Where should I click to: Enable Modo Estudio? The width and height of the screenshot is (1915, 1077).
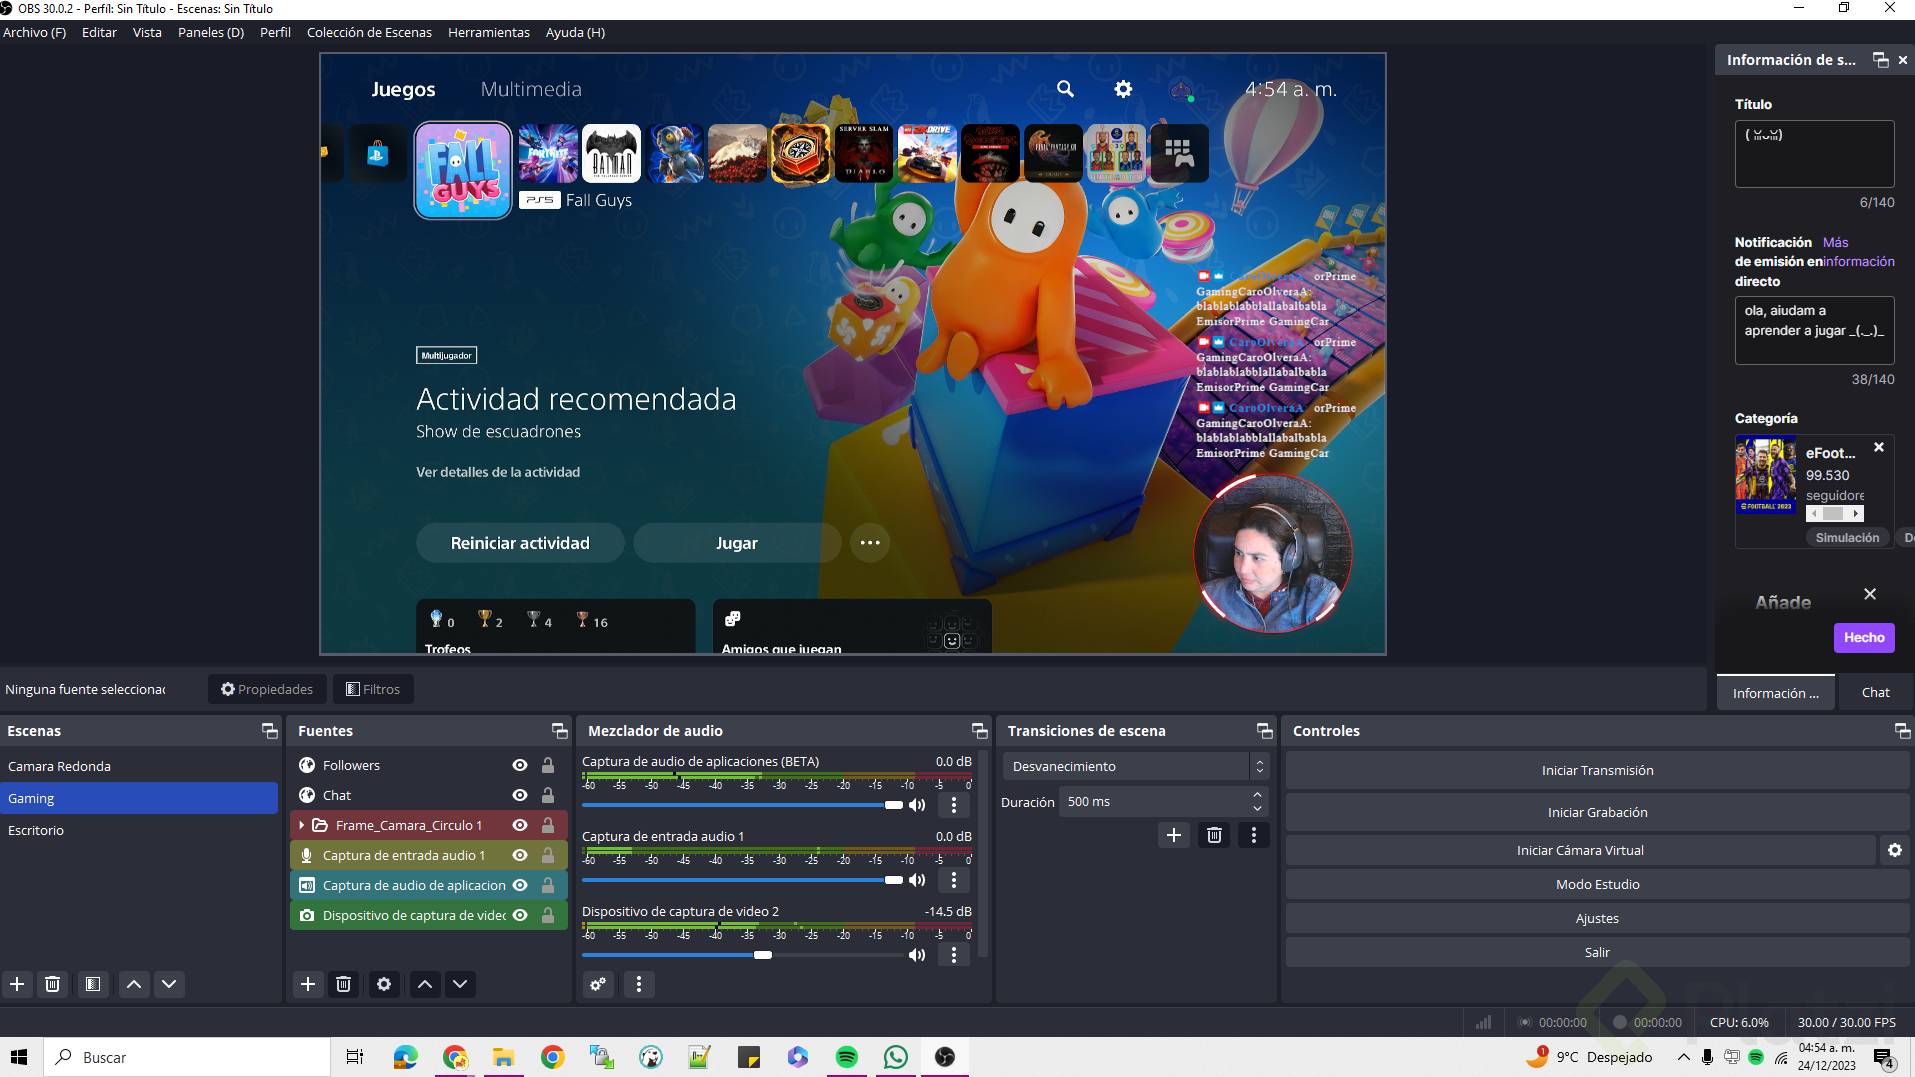point(1597,884)
